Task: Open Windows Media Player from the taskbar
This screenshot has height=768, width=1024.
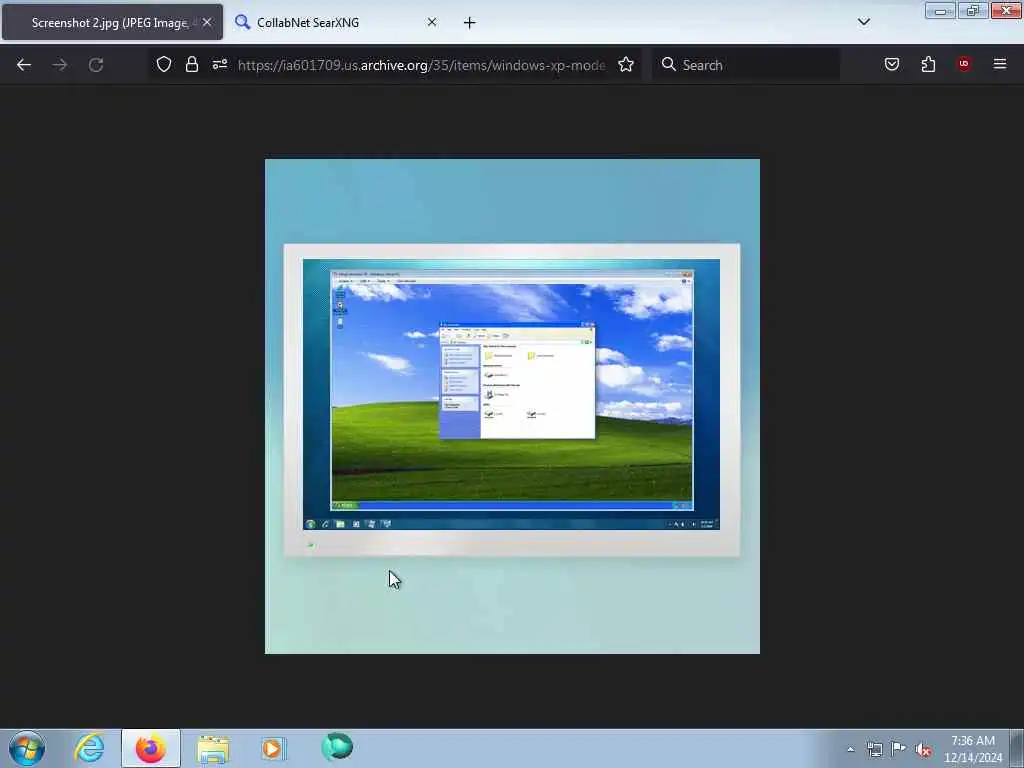Action: 273,748
